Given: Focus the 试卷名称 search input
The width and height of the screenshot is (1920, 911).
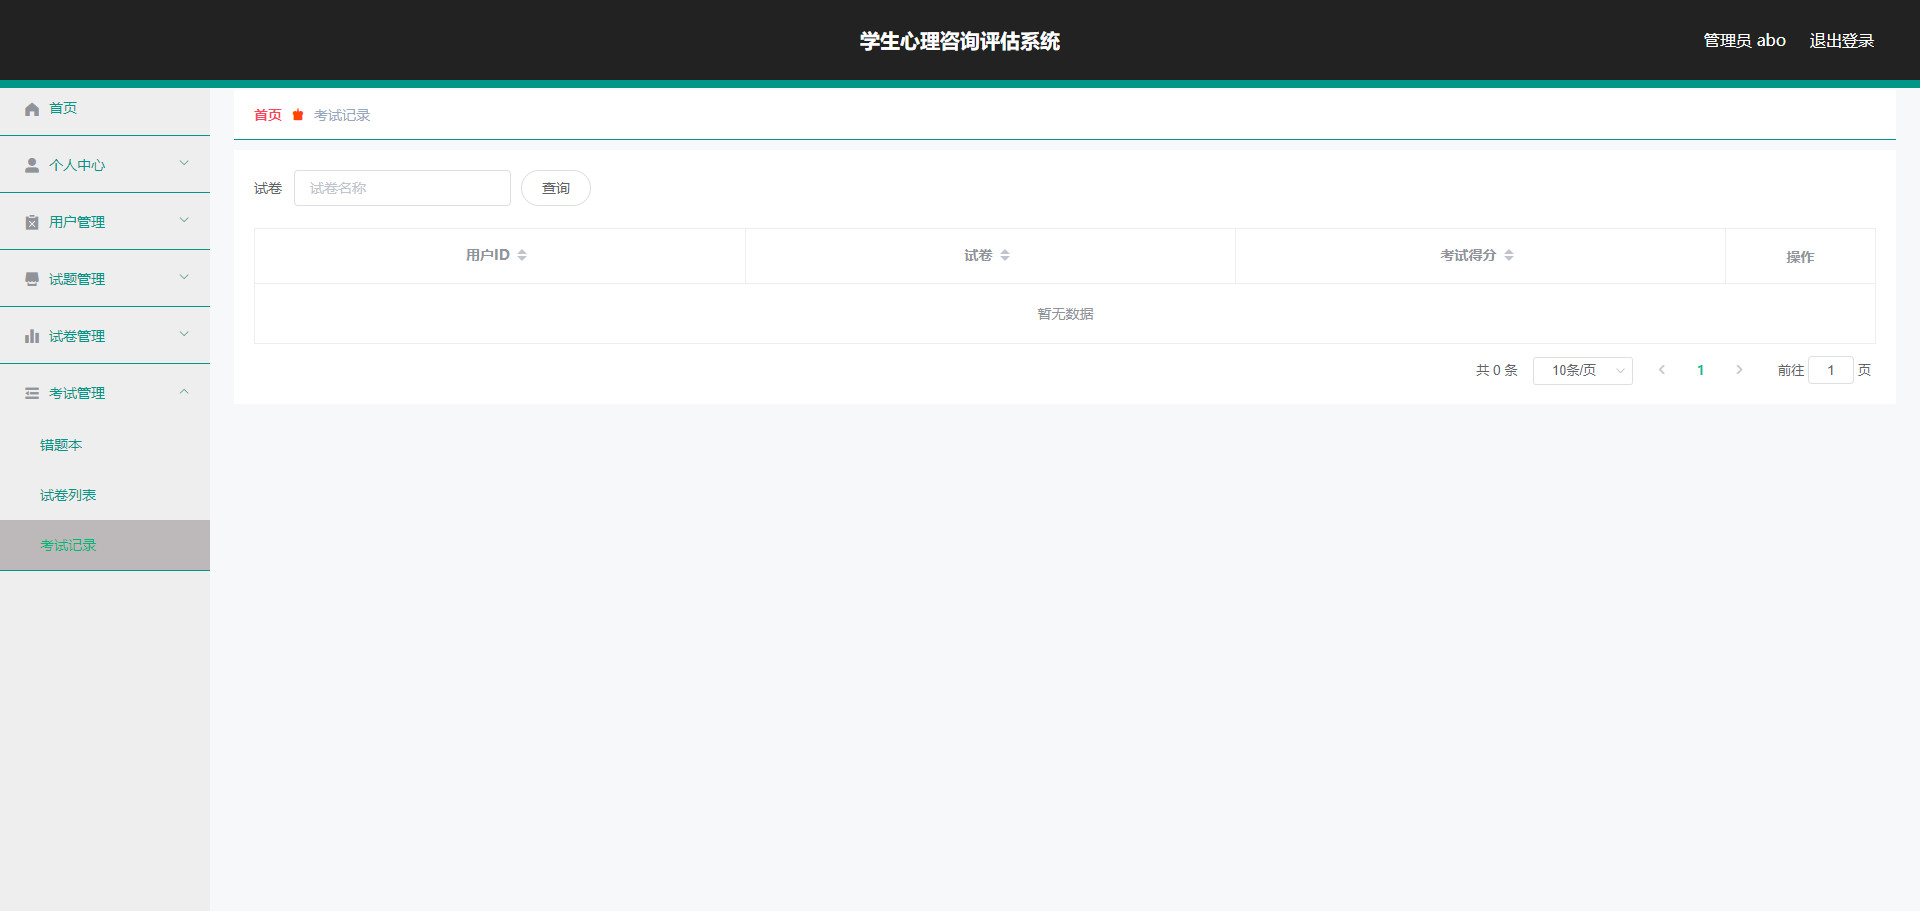Looking at the screenshot, I should tap(402, 188).
